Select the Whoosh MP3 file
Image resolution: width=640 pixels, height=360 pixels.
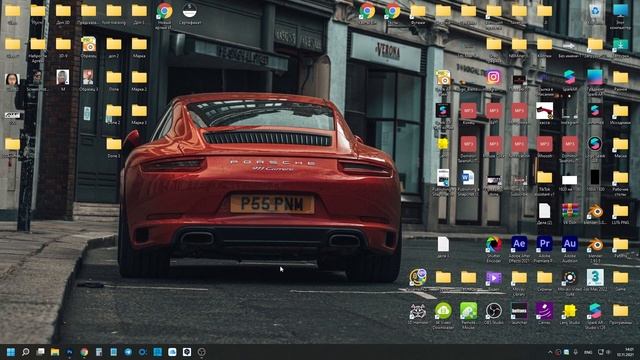544,144
